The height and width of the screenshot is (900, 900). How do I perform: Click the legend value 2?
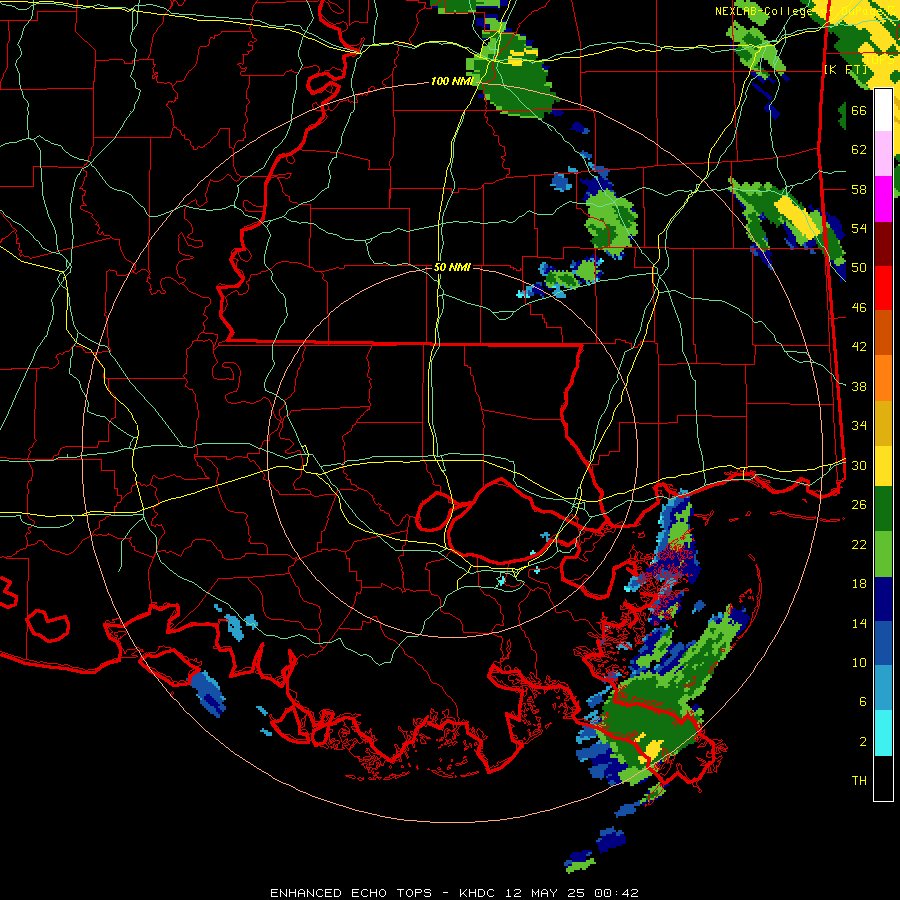point(863,742)
